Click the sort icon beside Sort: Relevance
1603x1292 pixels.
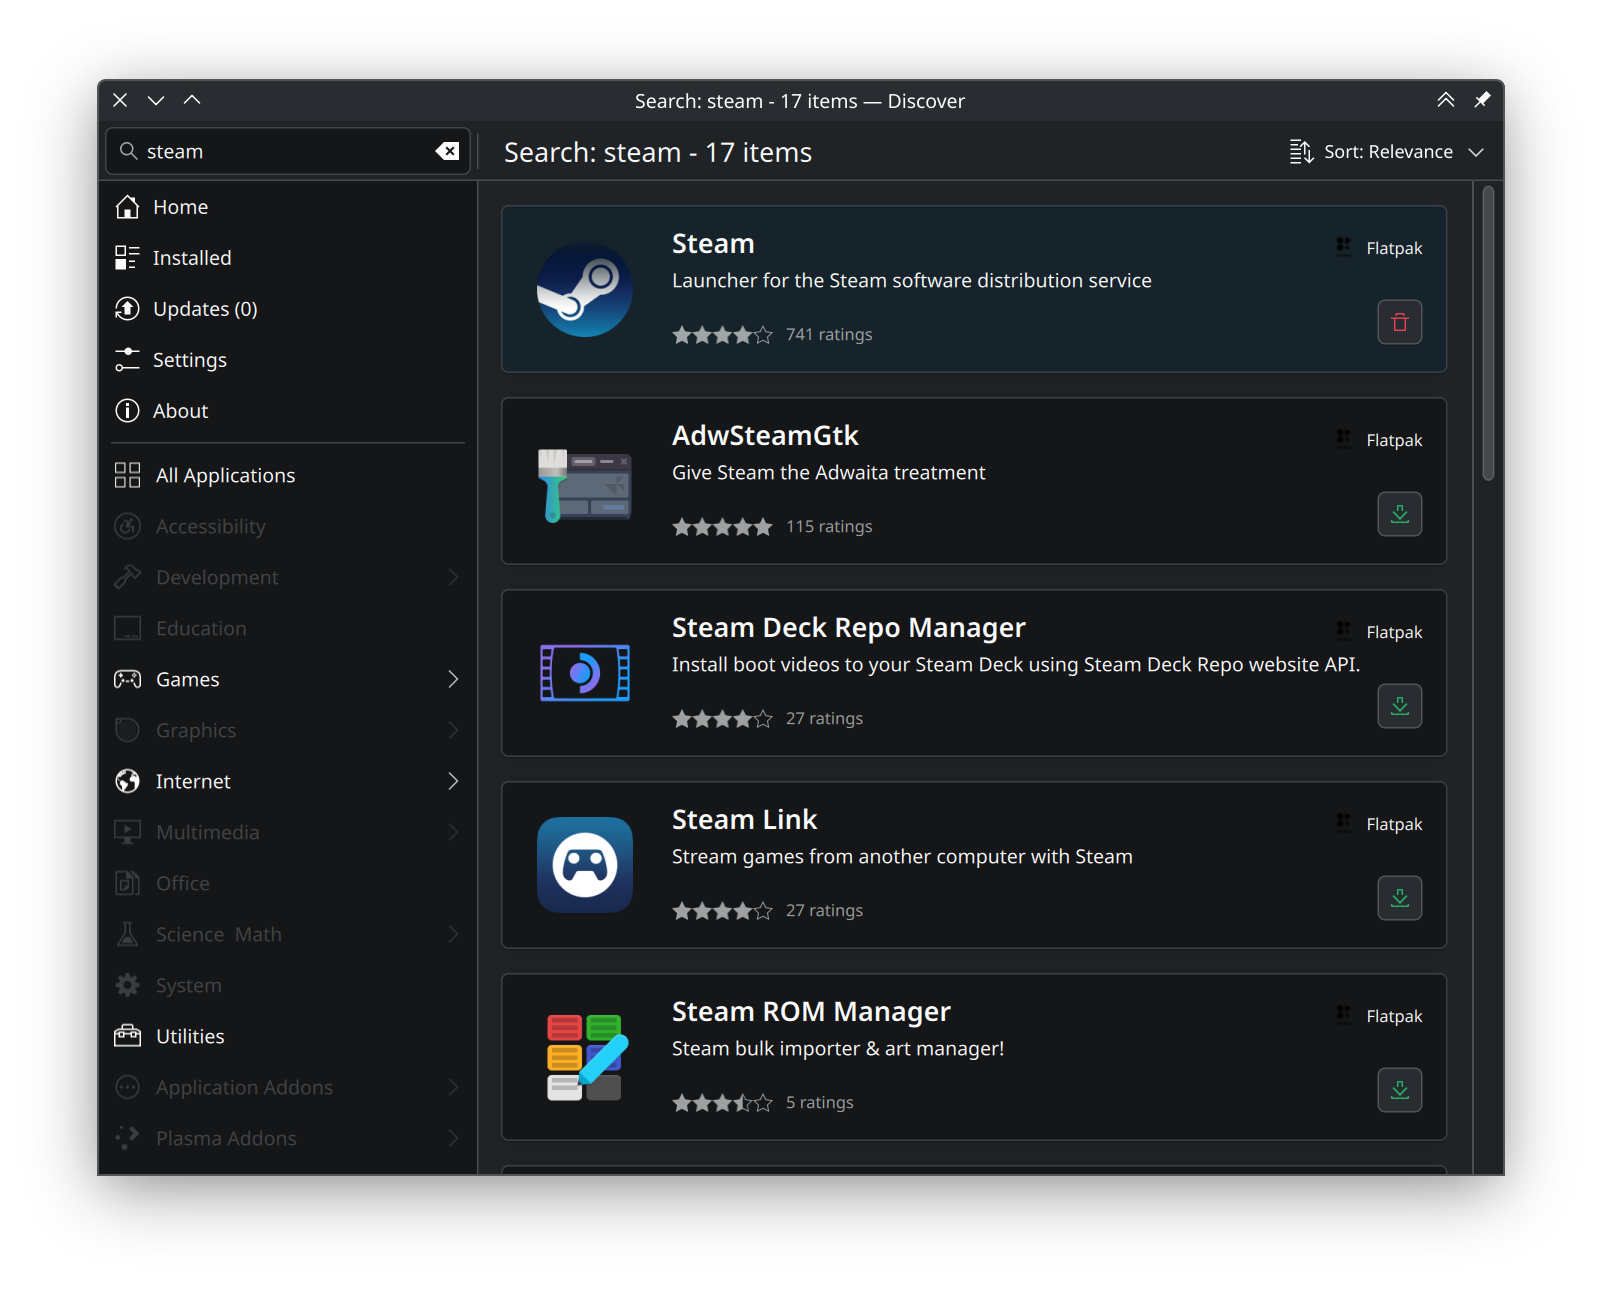pos(1301,151)
